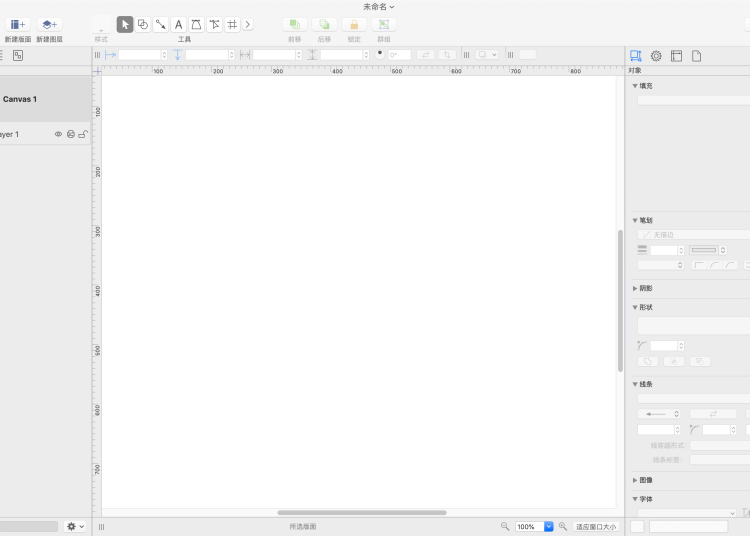The width and height of the screenshot is (750, 536).
Task: Open the zoom percentage dropdown
Action: [x=548, y=526]
